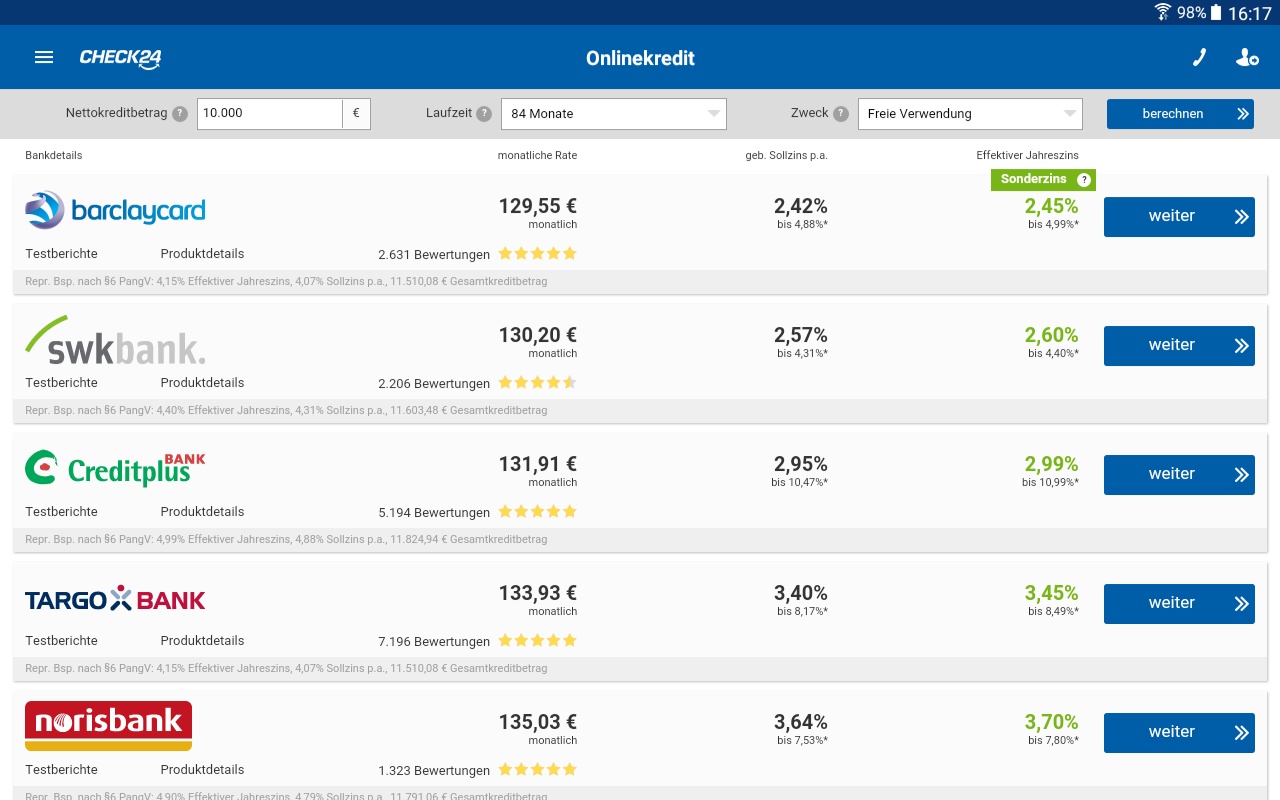Select the monatliche Rate column header
The image size is (1280, 800).
(537, 156)
